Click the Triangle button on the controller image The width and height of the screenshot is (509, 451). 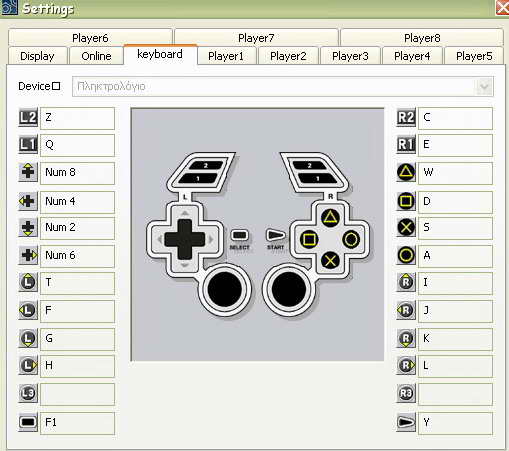point(330,218)
